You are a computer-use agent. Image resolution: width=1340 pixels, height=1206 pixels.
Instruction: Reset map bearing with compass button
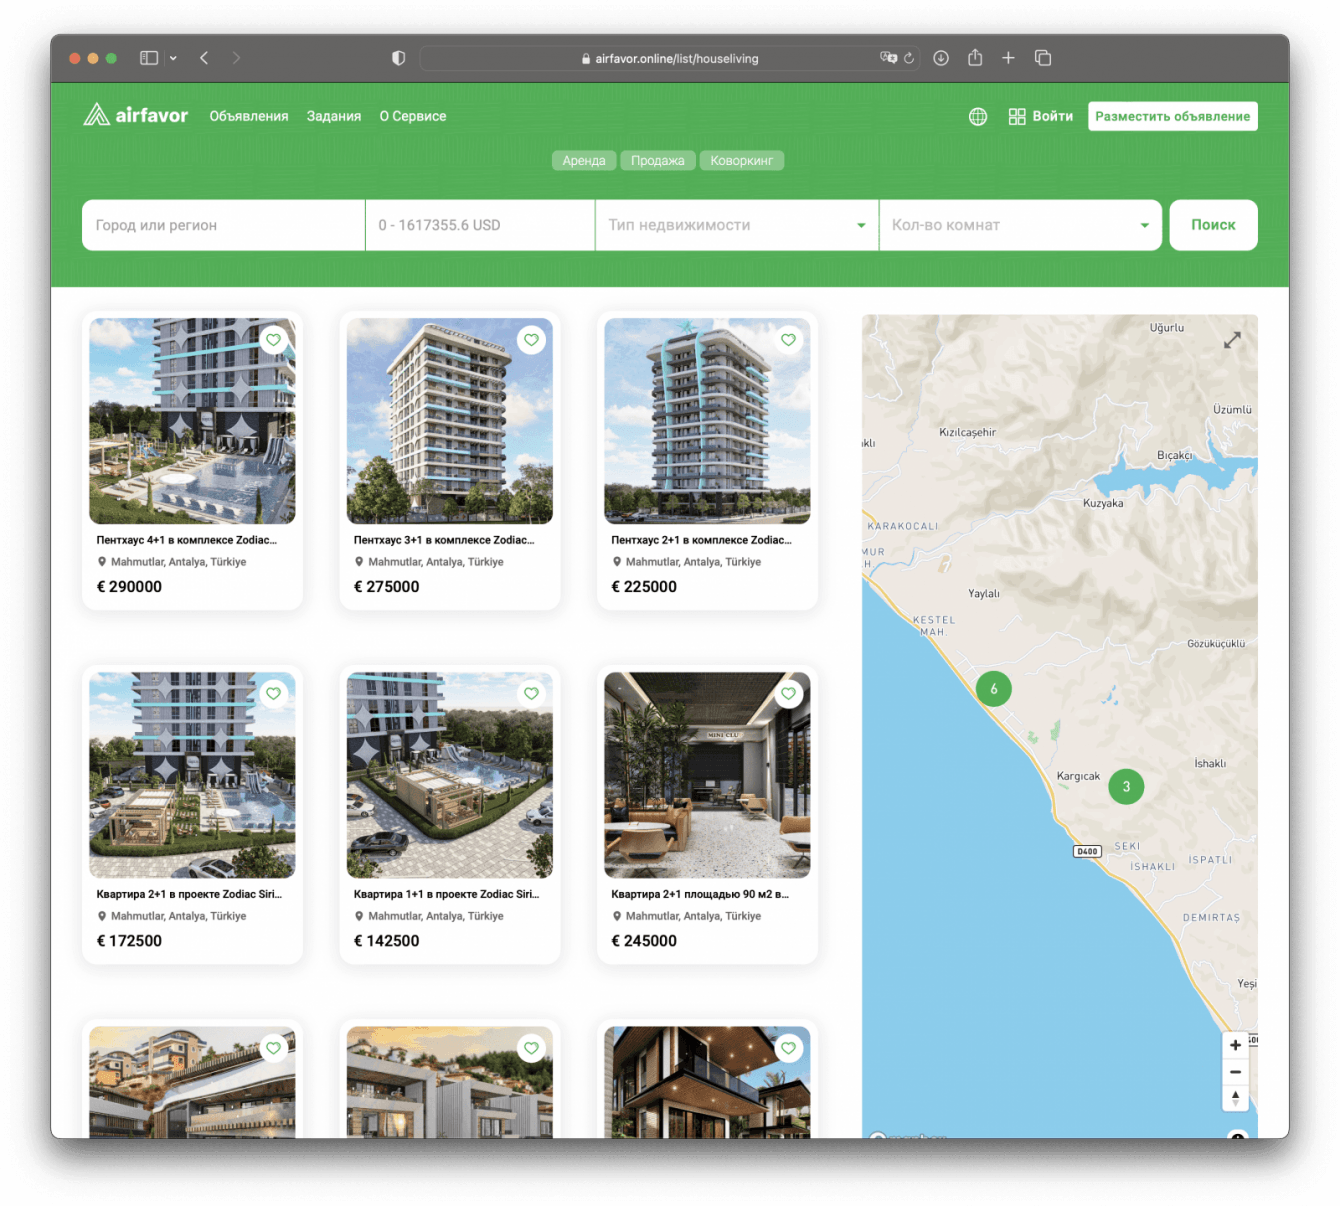click(1236, 1098)
